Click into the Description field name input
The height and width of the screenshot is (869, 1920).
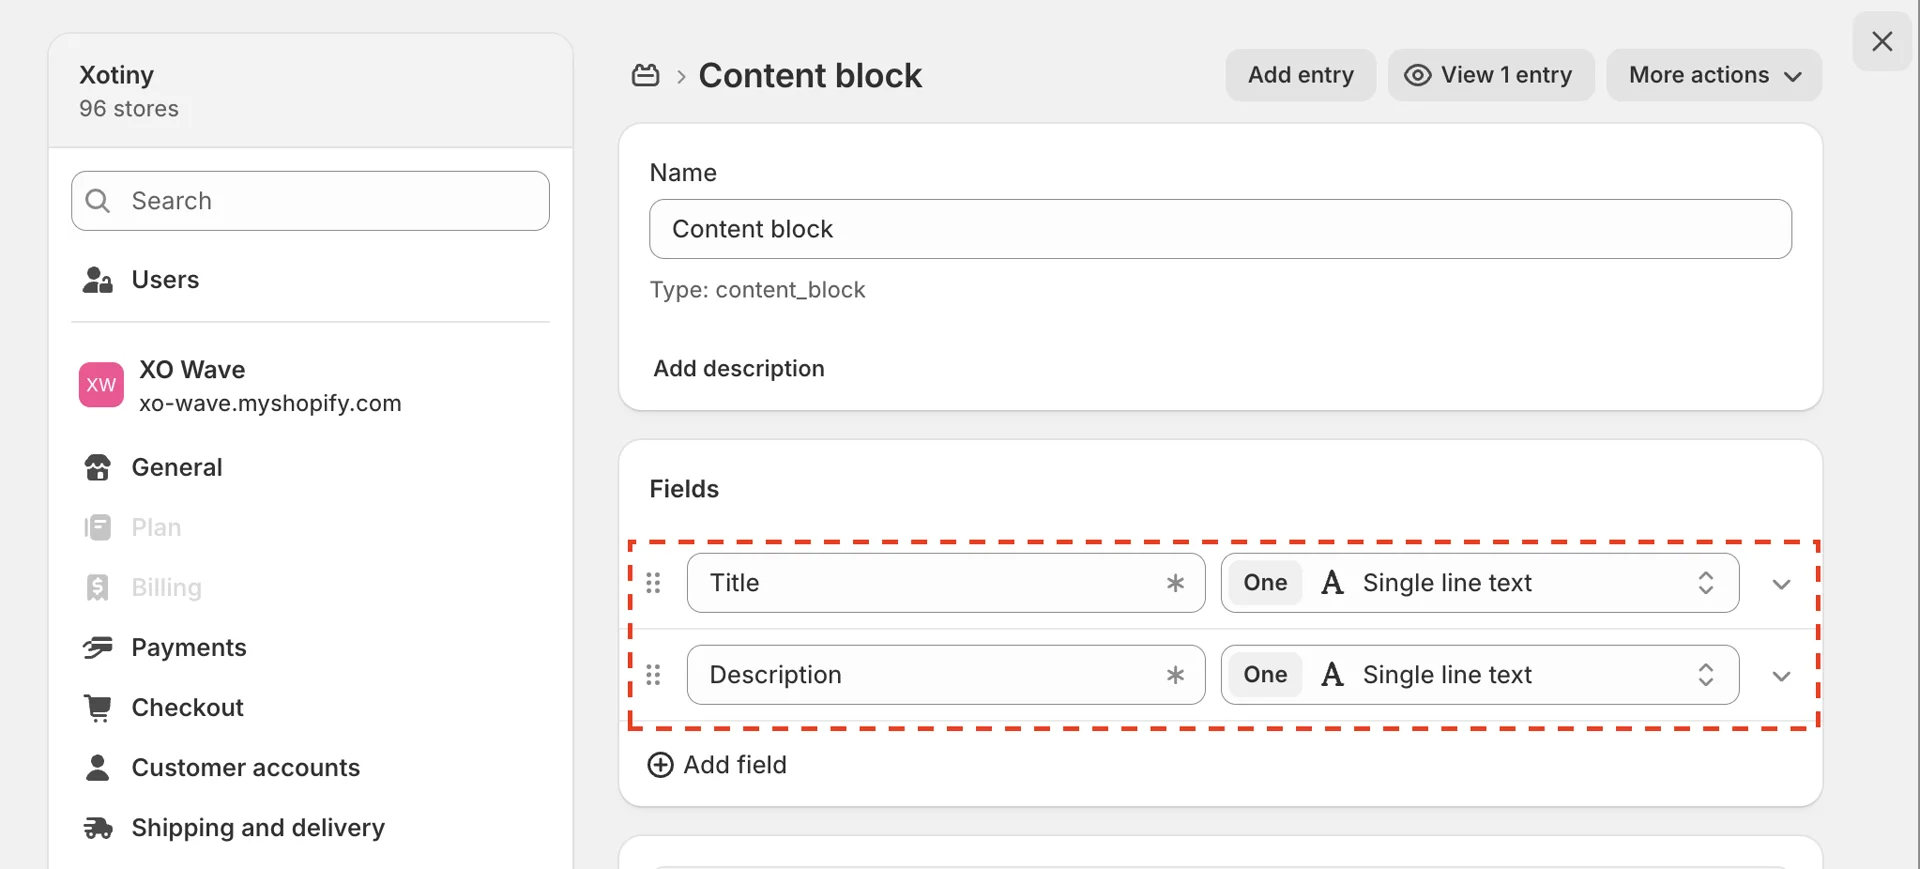[x=946, y=675]
